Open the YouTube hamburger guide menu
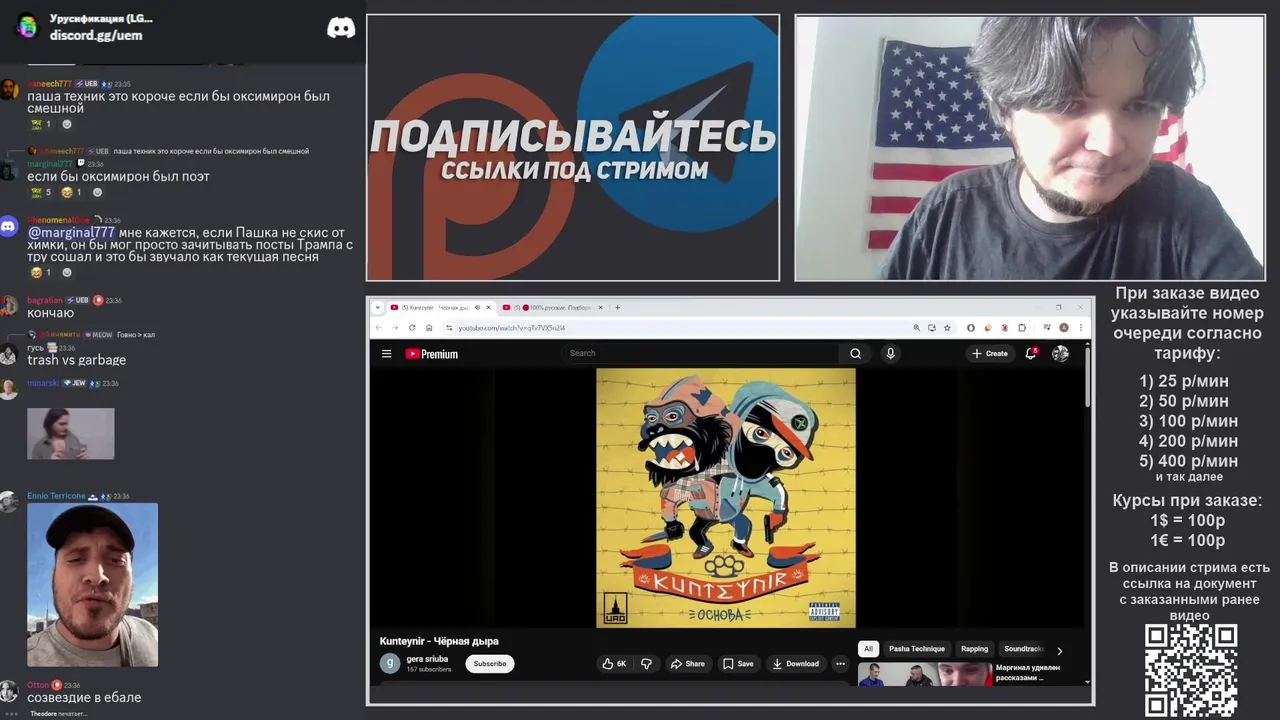1280x720 pixels. pyautogui.click(x=386, y=353)
